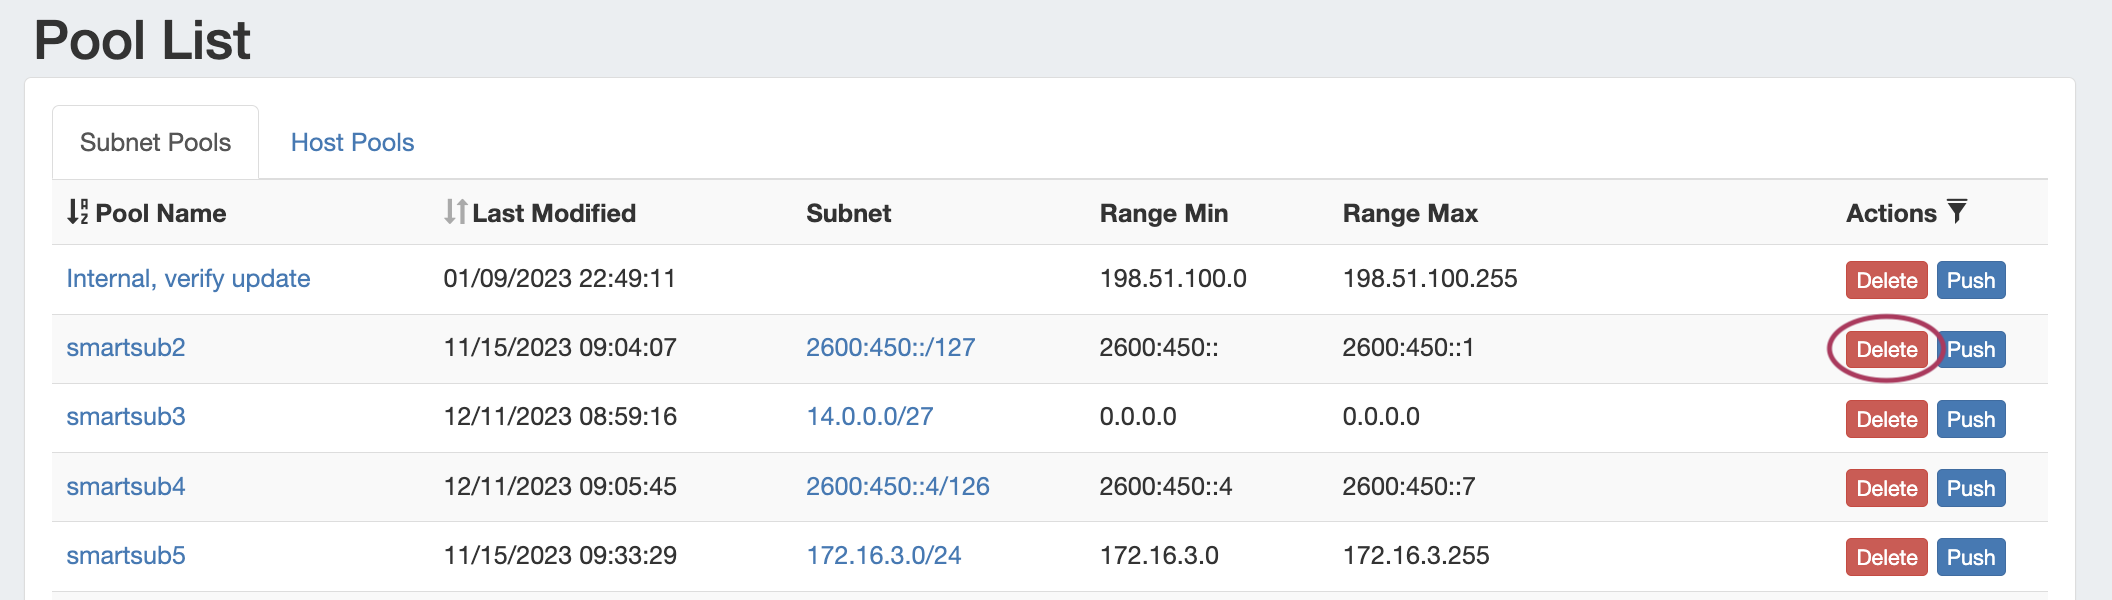Click the Last Modified sort arrows icon
Image resolution: width=2112 pixels, height=600 pixels.
[455, 212]
